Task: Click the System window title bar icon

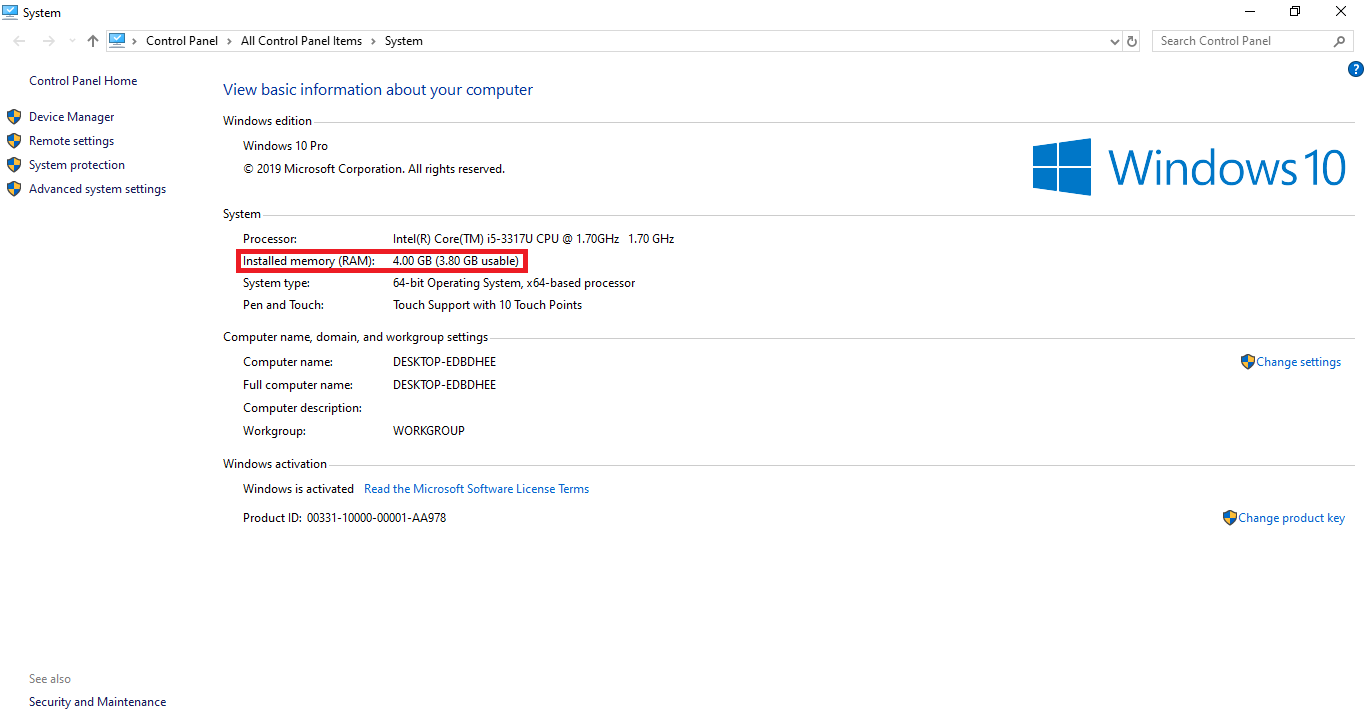Action: (x=11, y=12)
